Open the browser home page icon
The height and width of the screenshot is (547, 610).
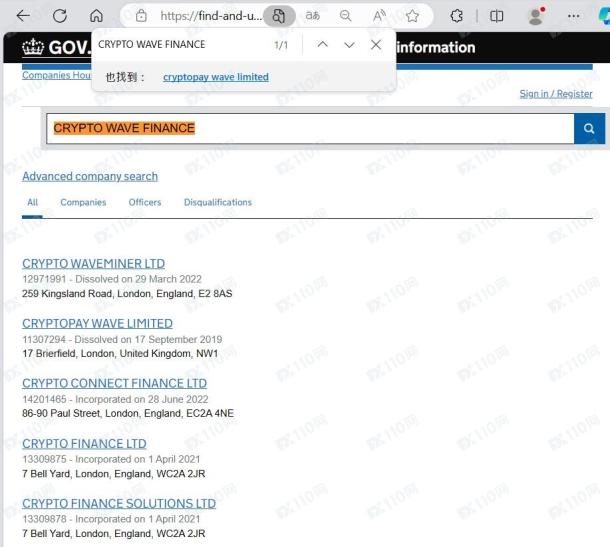point(96,16)
